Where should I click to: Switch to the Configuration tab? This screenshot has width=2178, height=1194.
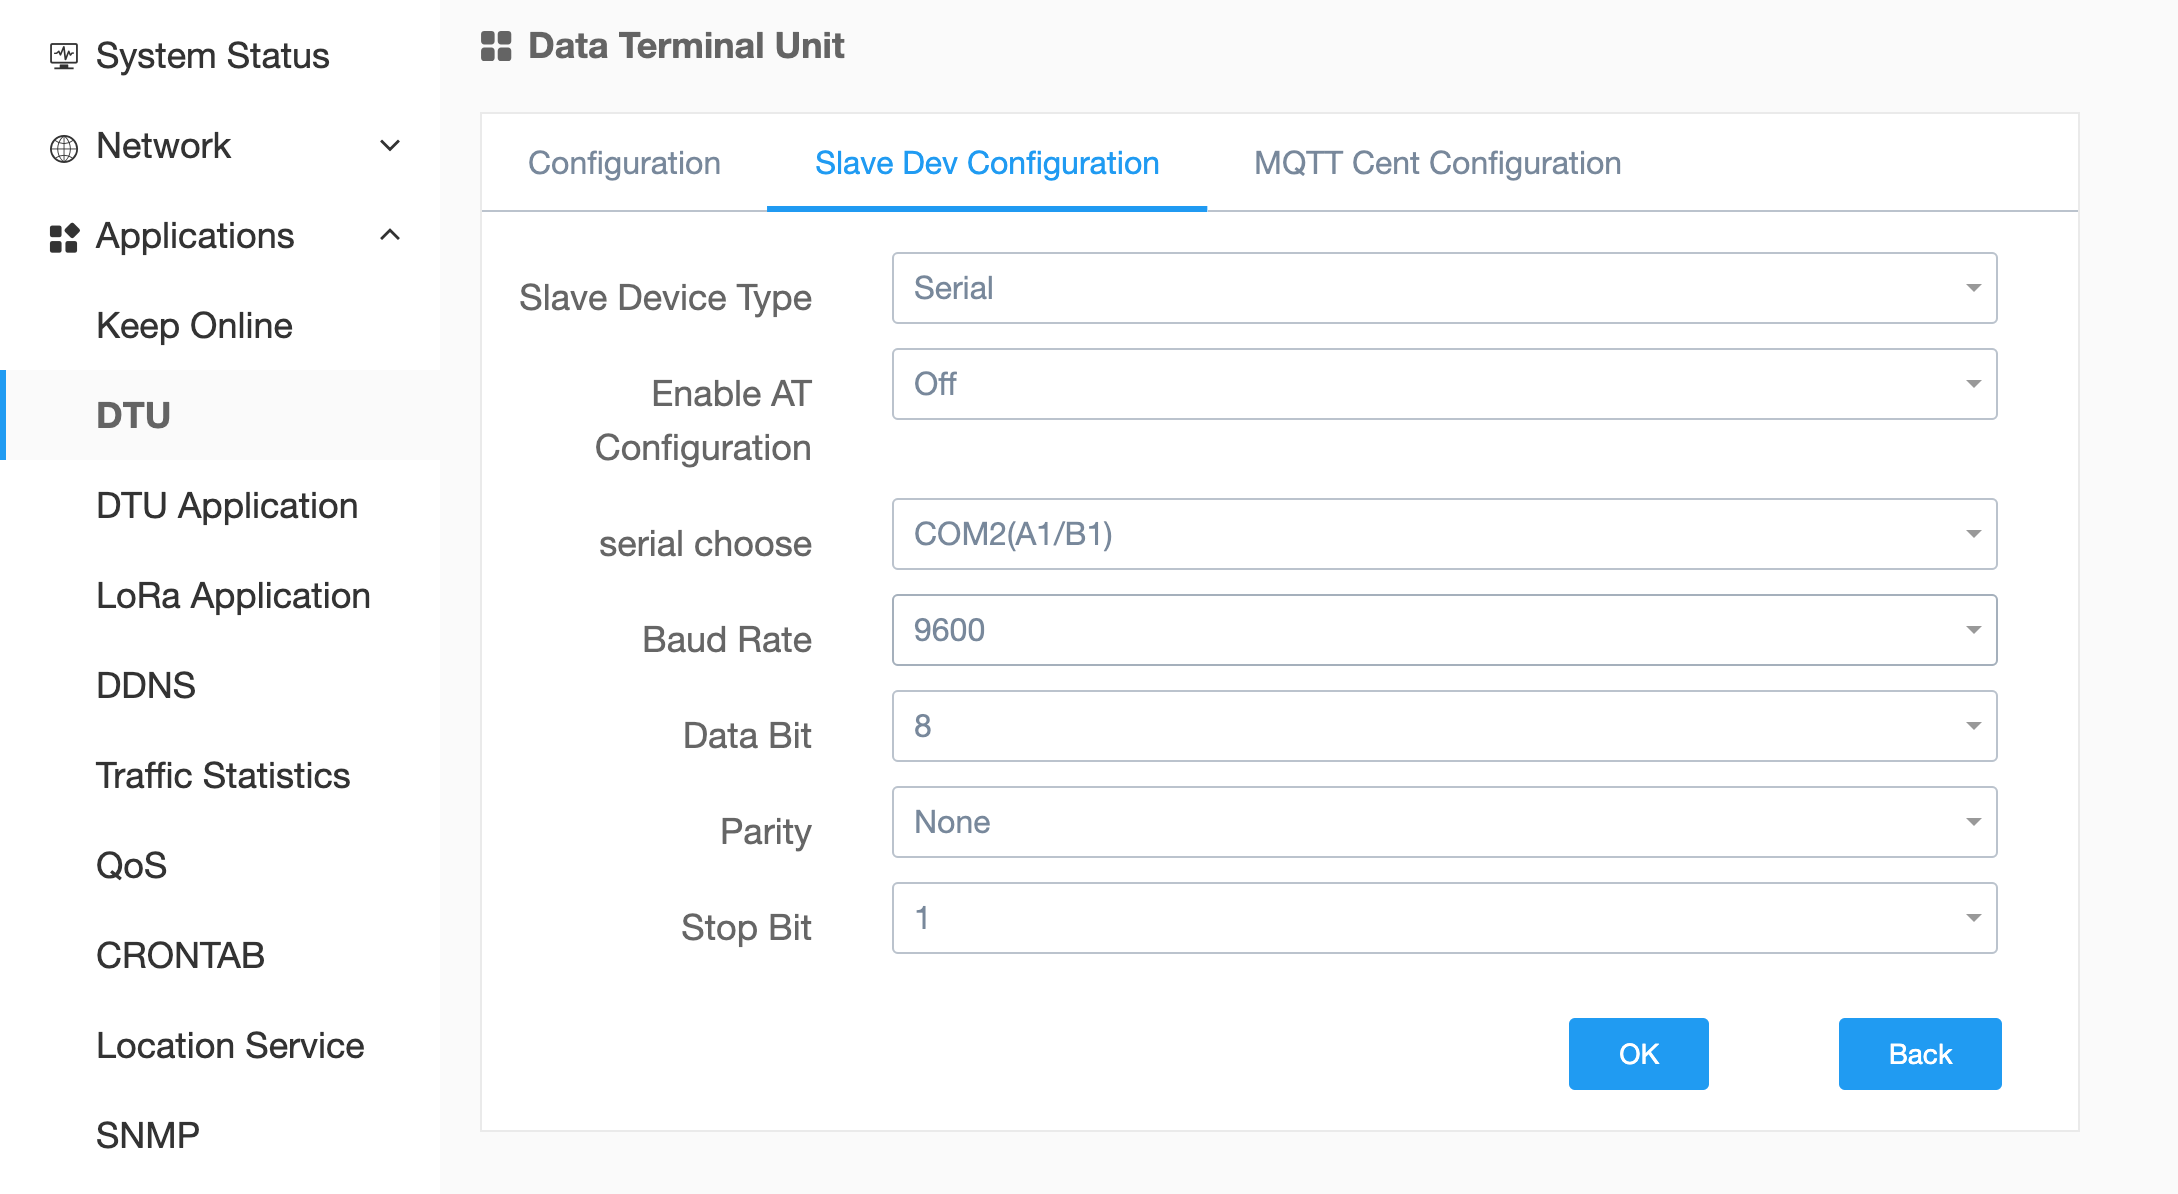(x=624, y=163)
